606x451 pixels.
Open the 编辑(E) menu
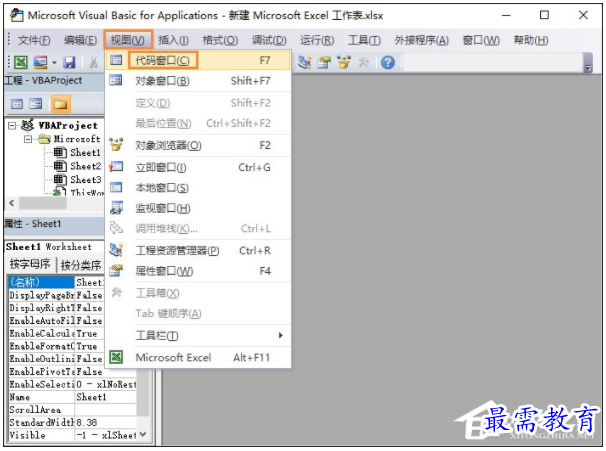[80, 40]
